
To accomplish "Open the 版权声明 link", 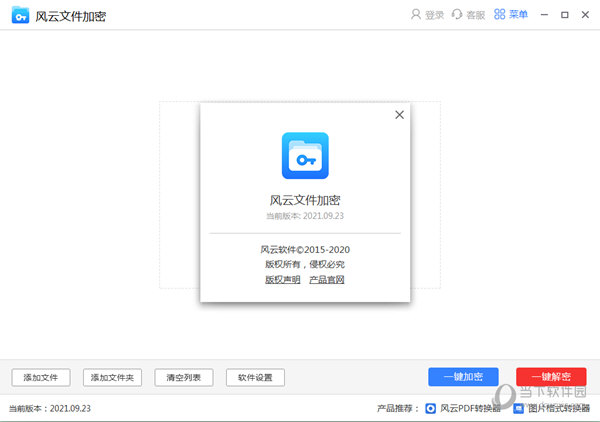I will pos(283,280).
